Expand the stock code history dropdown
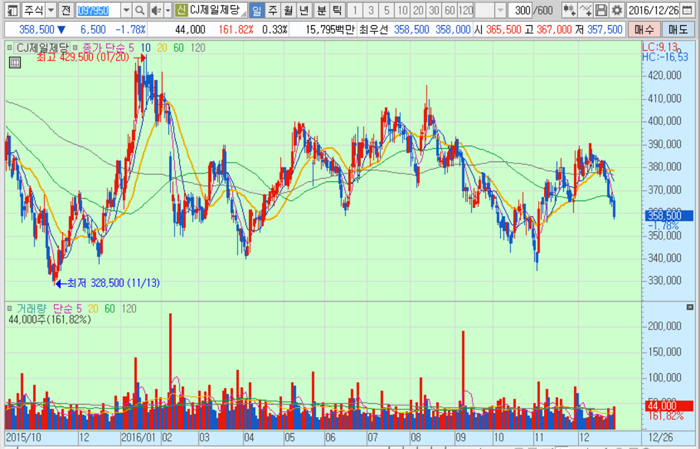Image resolution: width=700 pixels, height=449 pixels. [126, 10]
